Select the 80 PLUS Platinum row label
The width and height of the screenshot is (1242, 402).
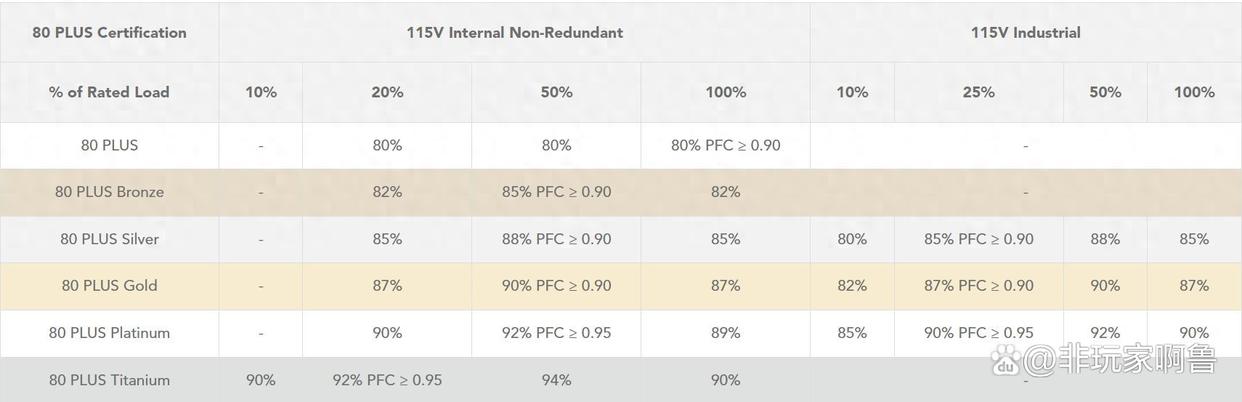pos(109,332)
